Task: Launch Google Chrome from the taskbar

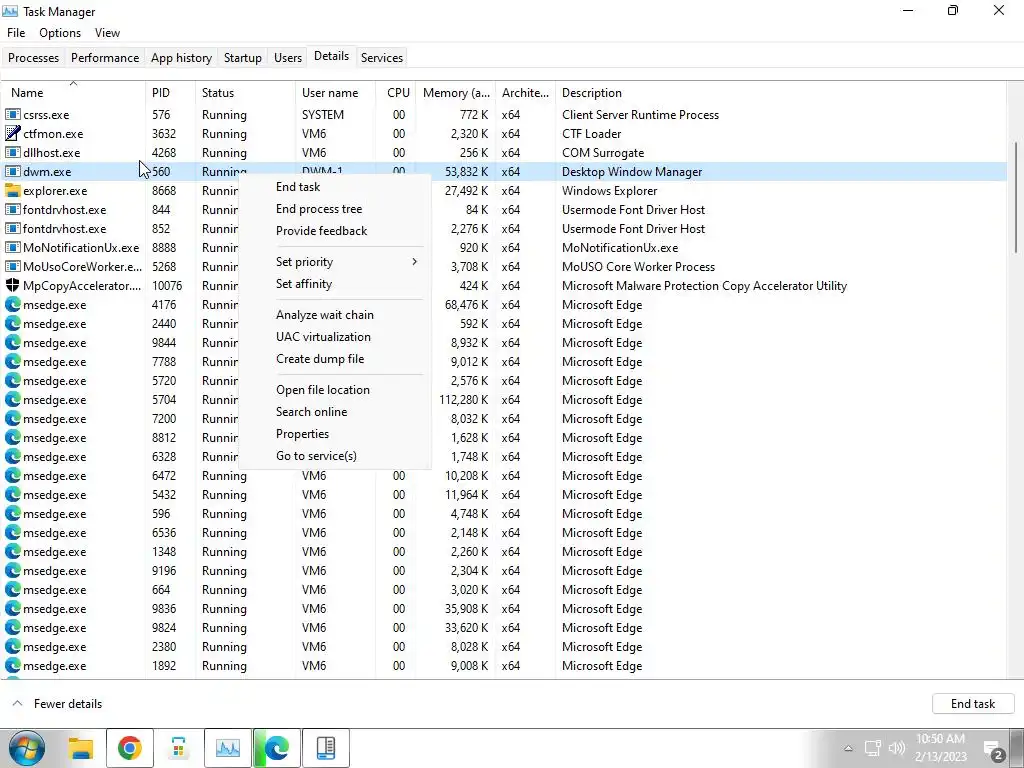Action: pos(129,748)
